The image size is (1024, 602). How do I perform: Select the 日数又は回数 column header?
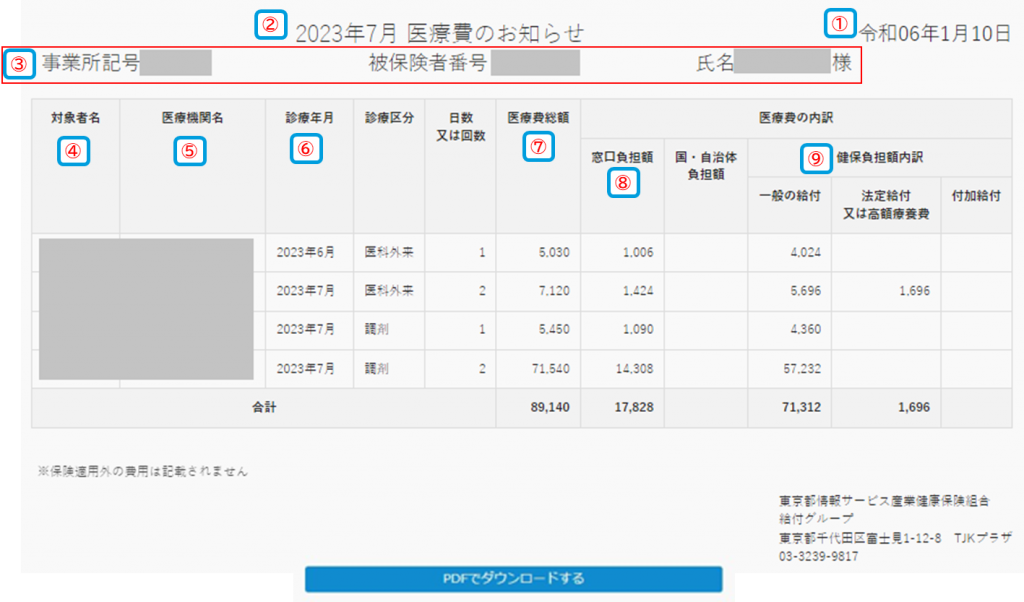click(x=460, y=127)
